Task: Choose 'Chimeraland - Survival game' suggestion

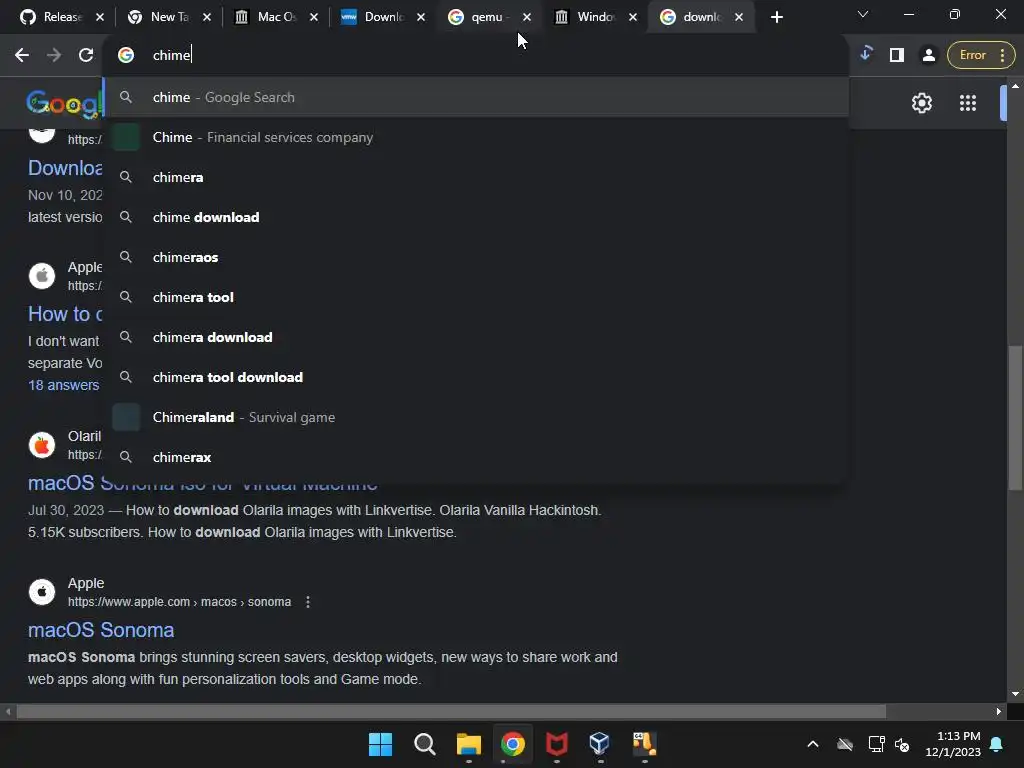Action: 477,417
